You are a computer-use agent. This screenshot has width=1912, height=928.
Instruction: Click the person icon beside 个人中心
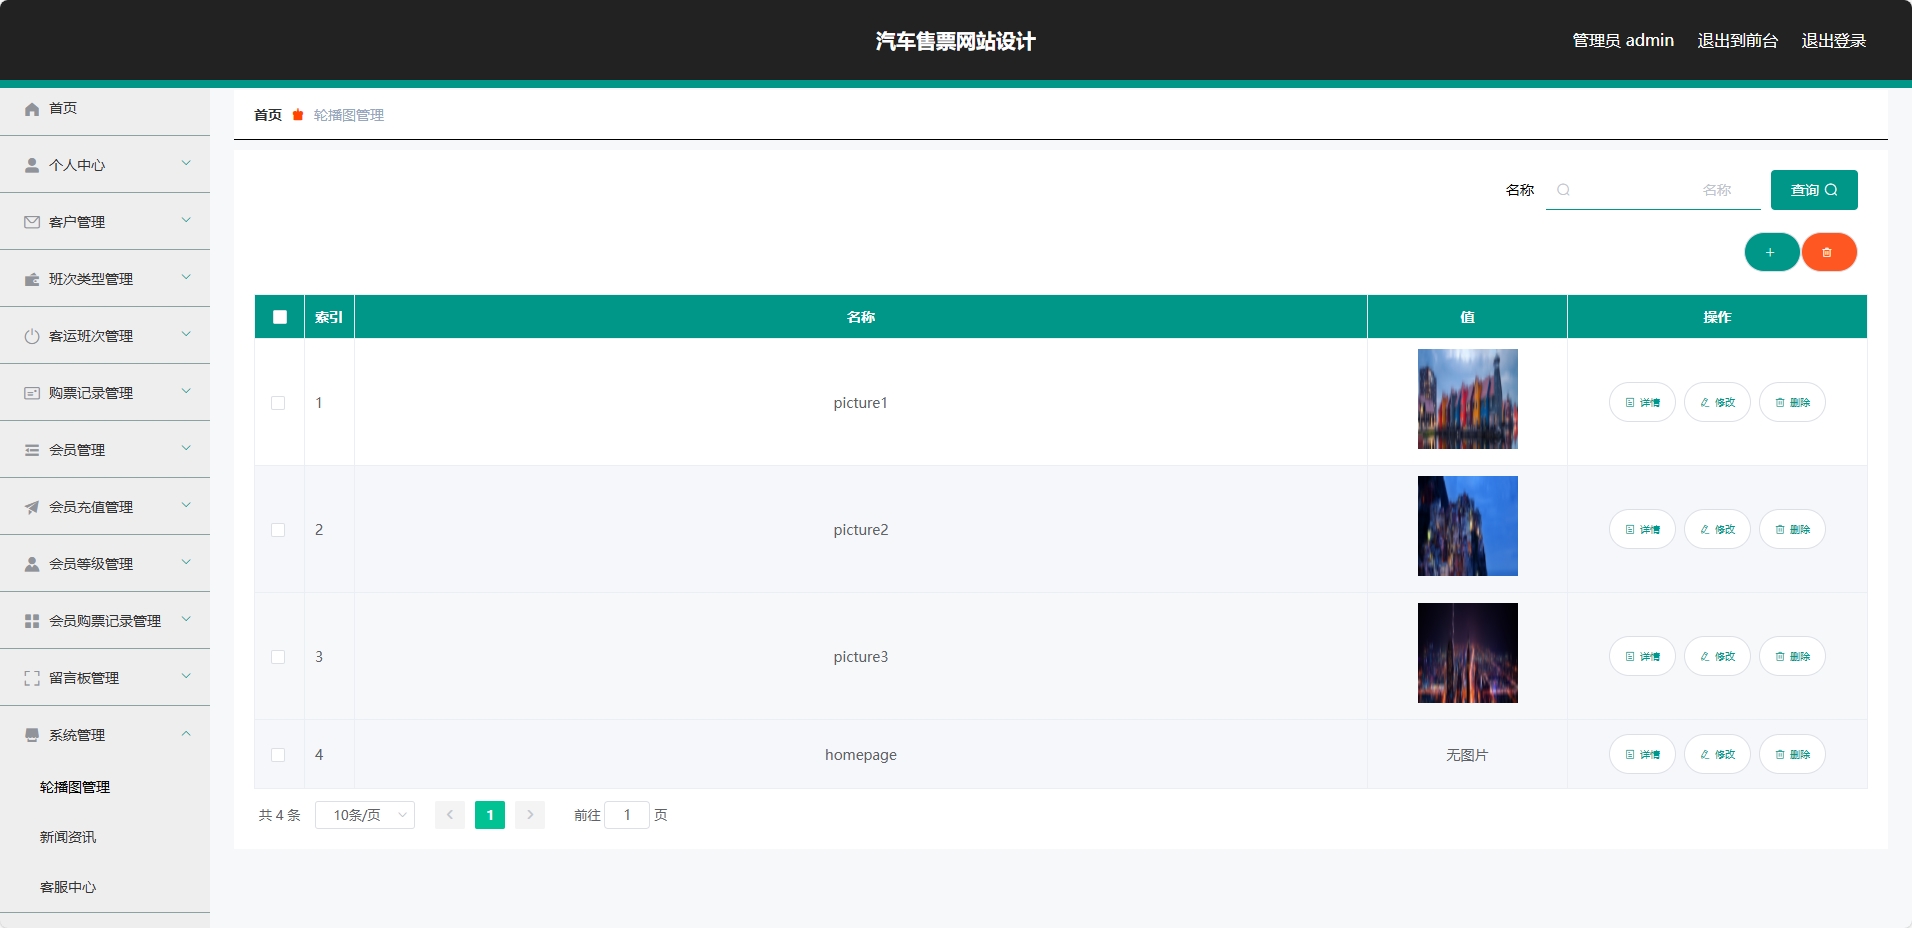click(x=32, y=165)
